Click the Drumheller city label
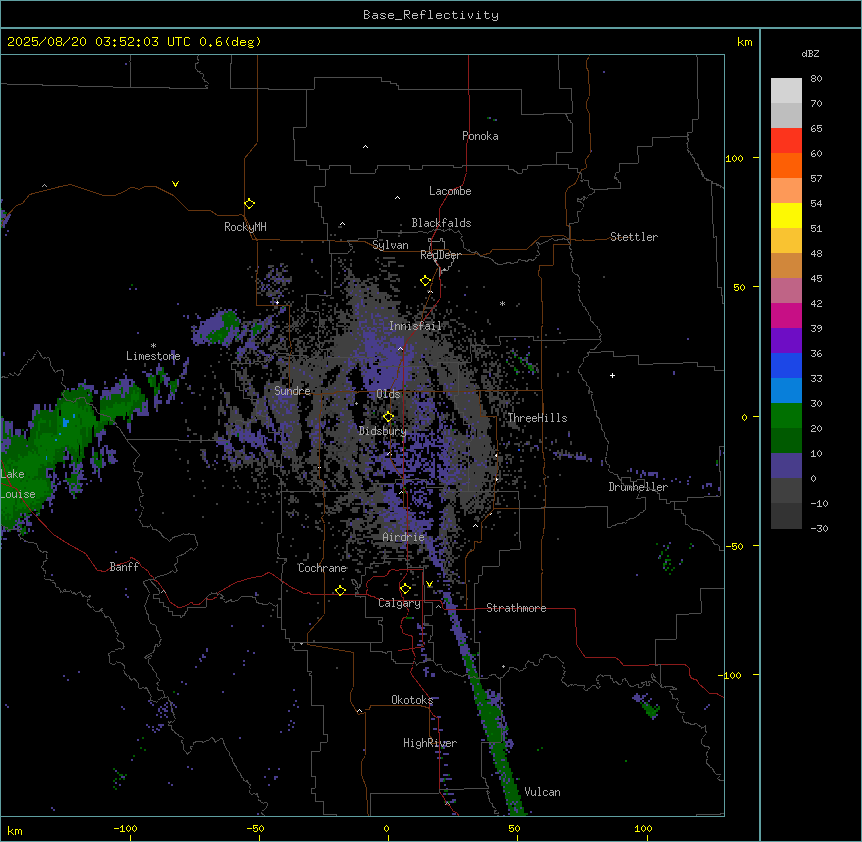This screenshot has height=842, width=862. (638, 487)
